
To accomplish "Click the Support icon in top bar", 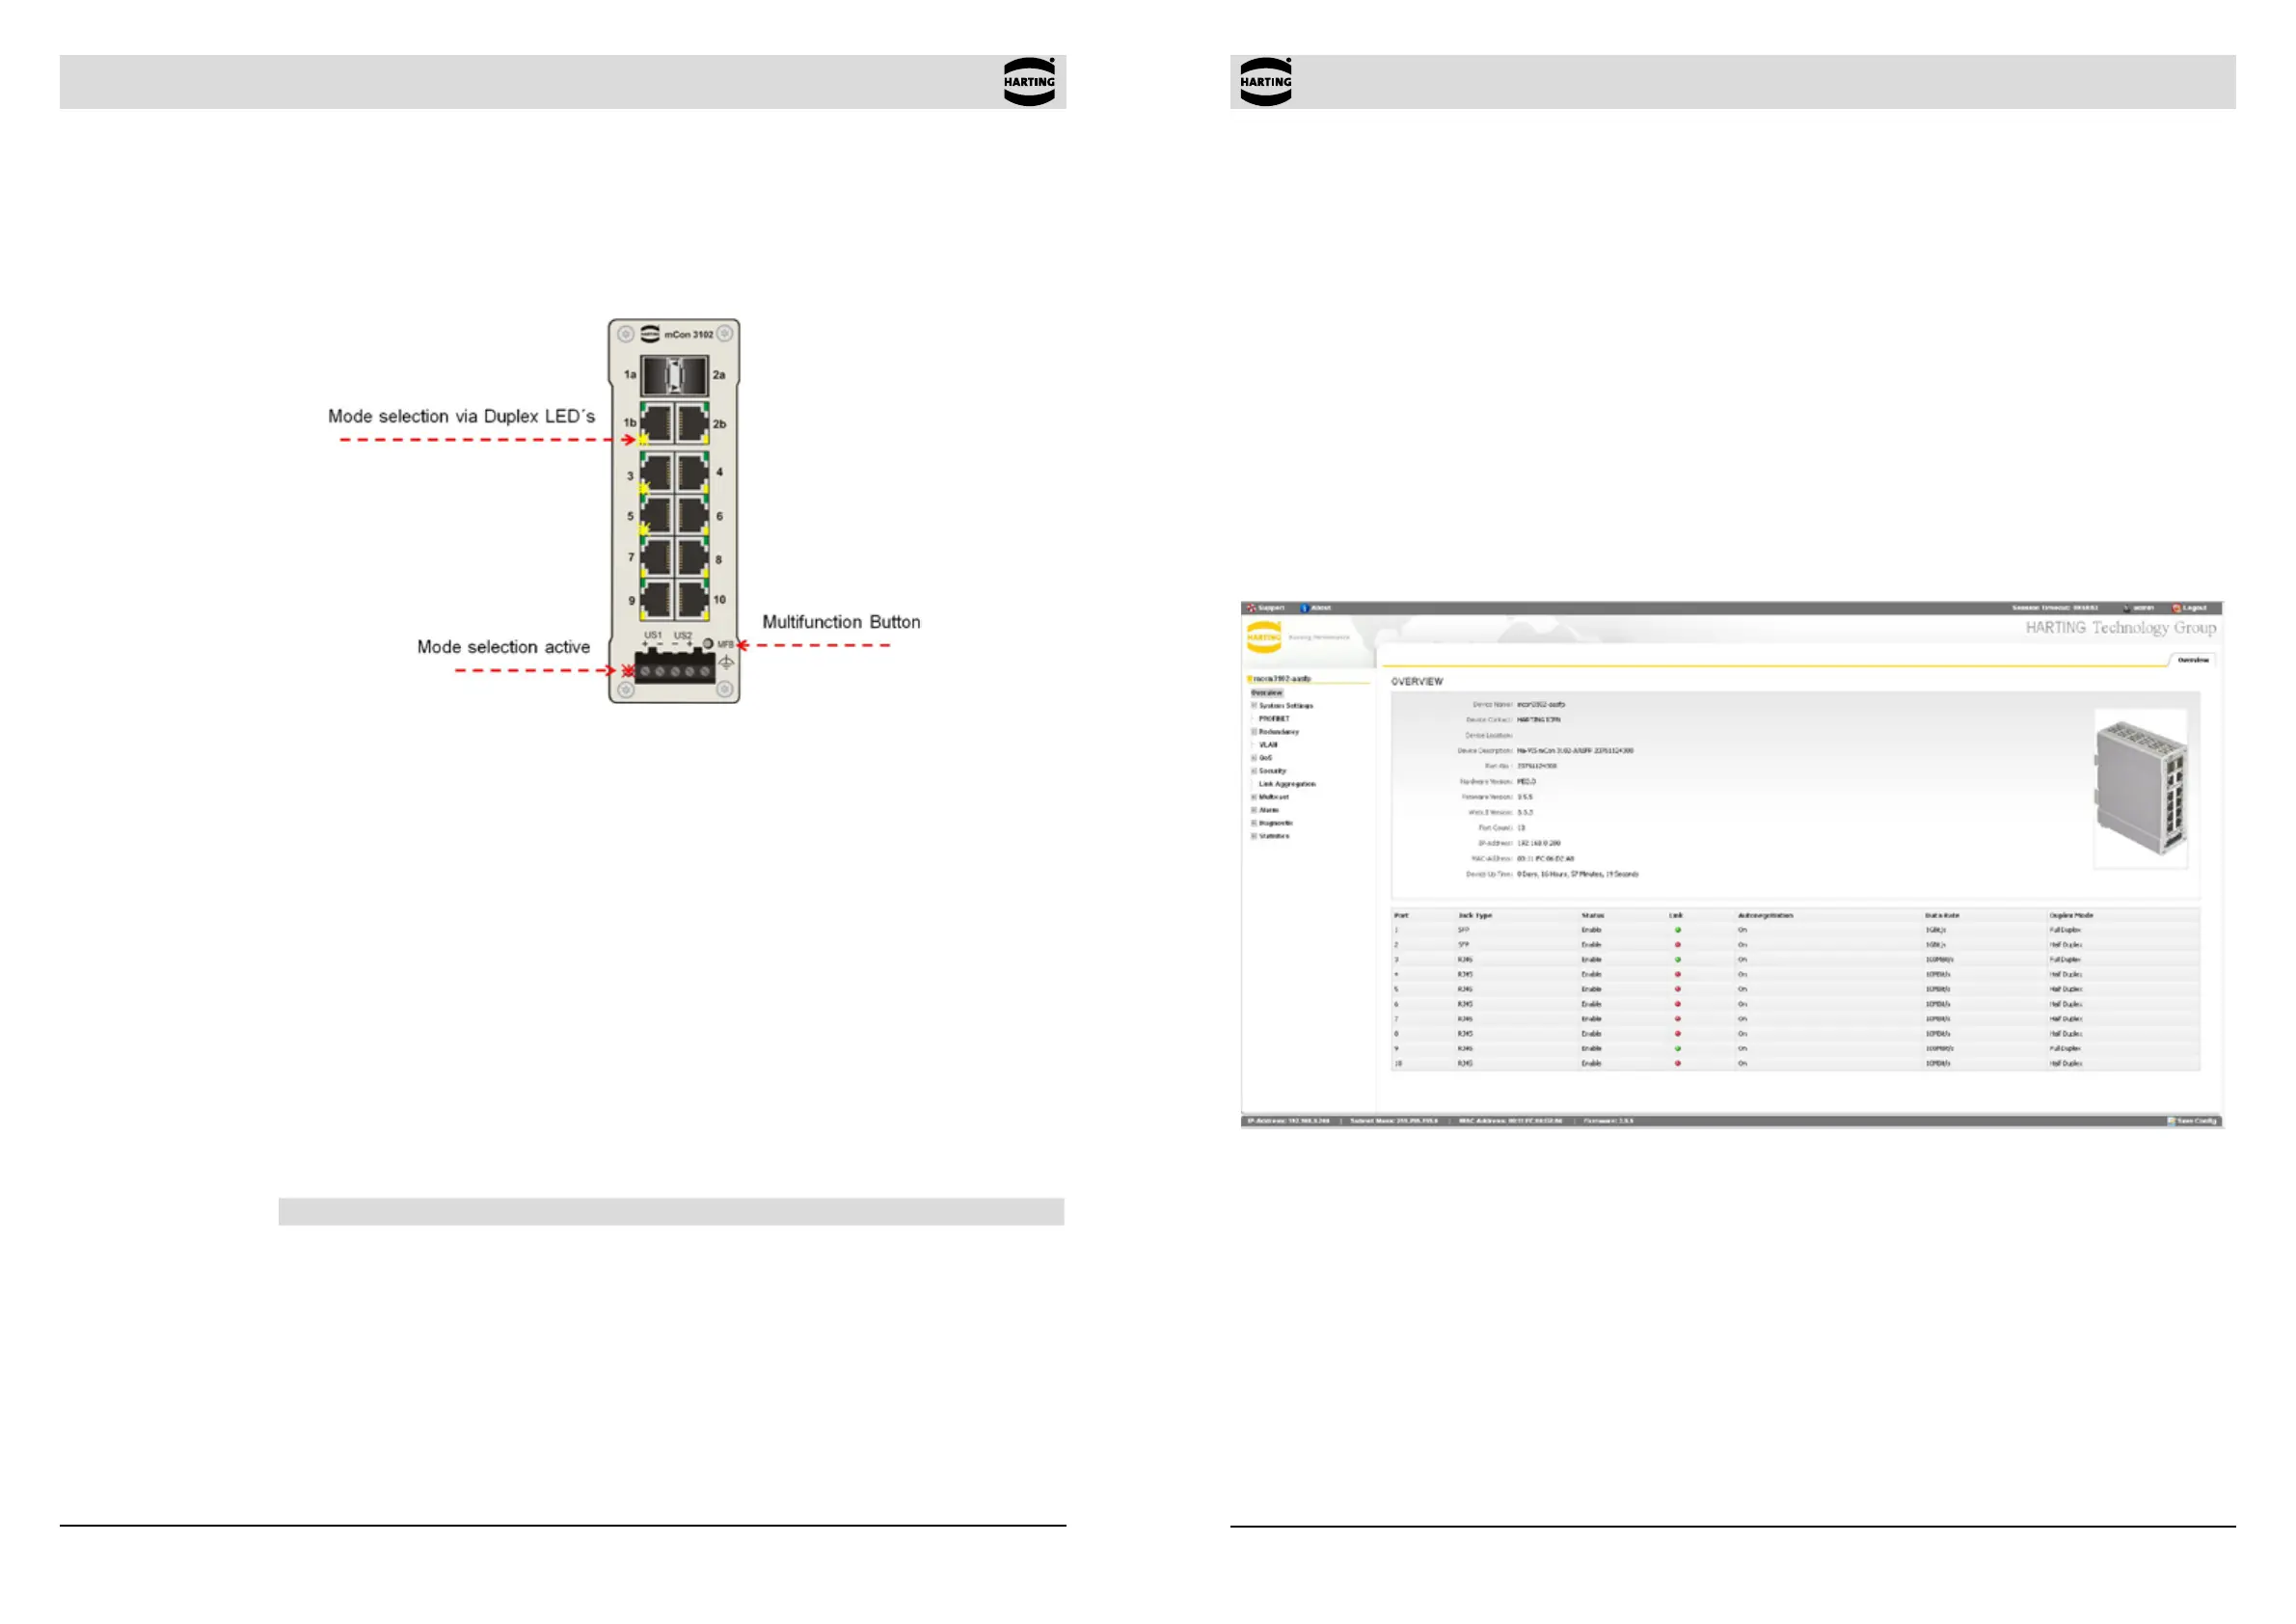I will pyautogui.click(x=1251, y=608).
